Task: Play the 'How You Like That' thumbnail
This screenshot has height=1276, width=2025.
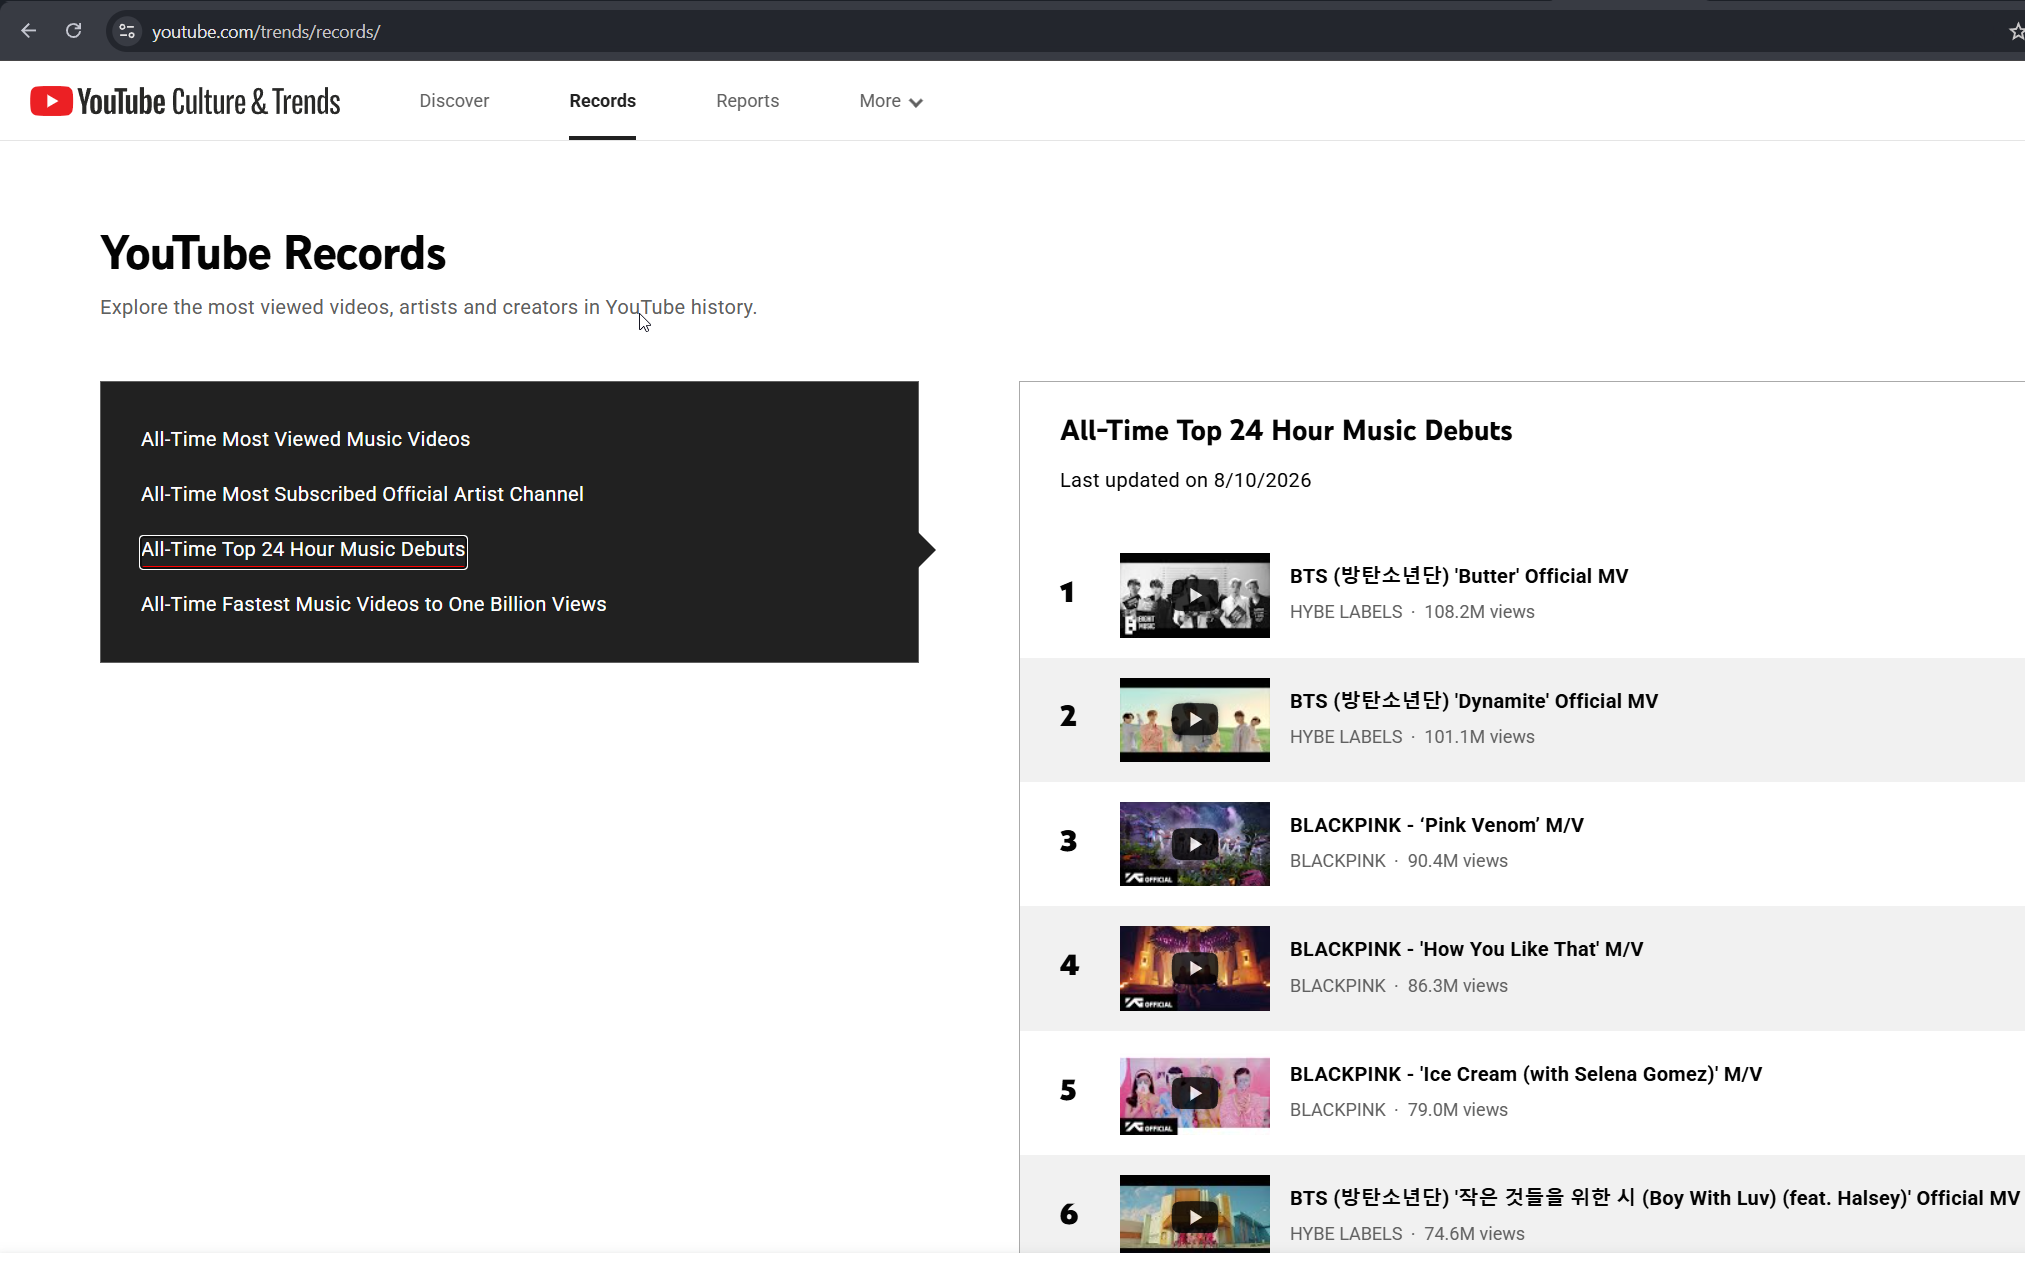Action: [1194, 968]
